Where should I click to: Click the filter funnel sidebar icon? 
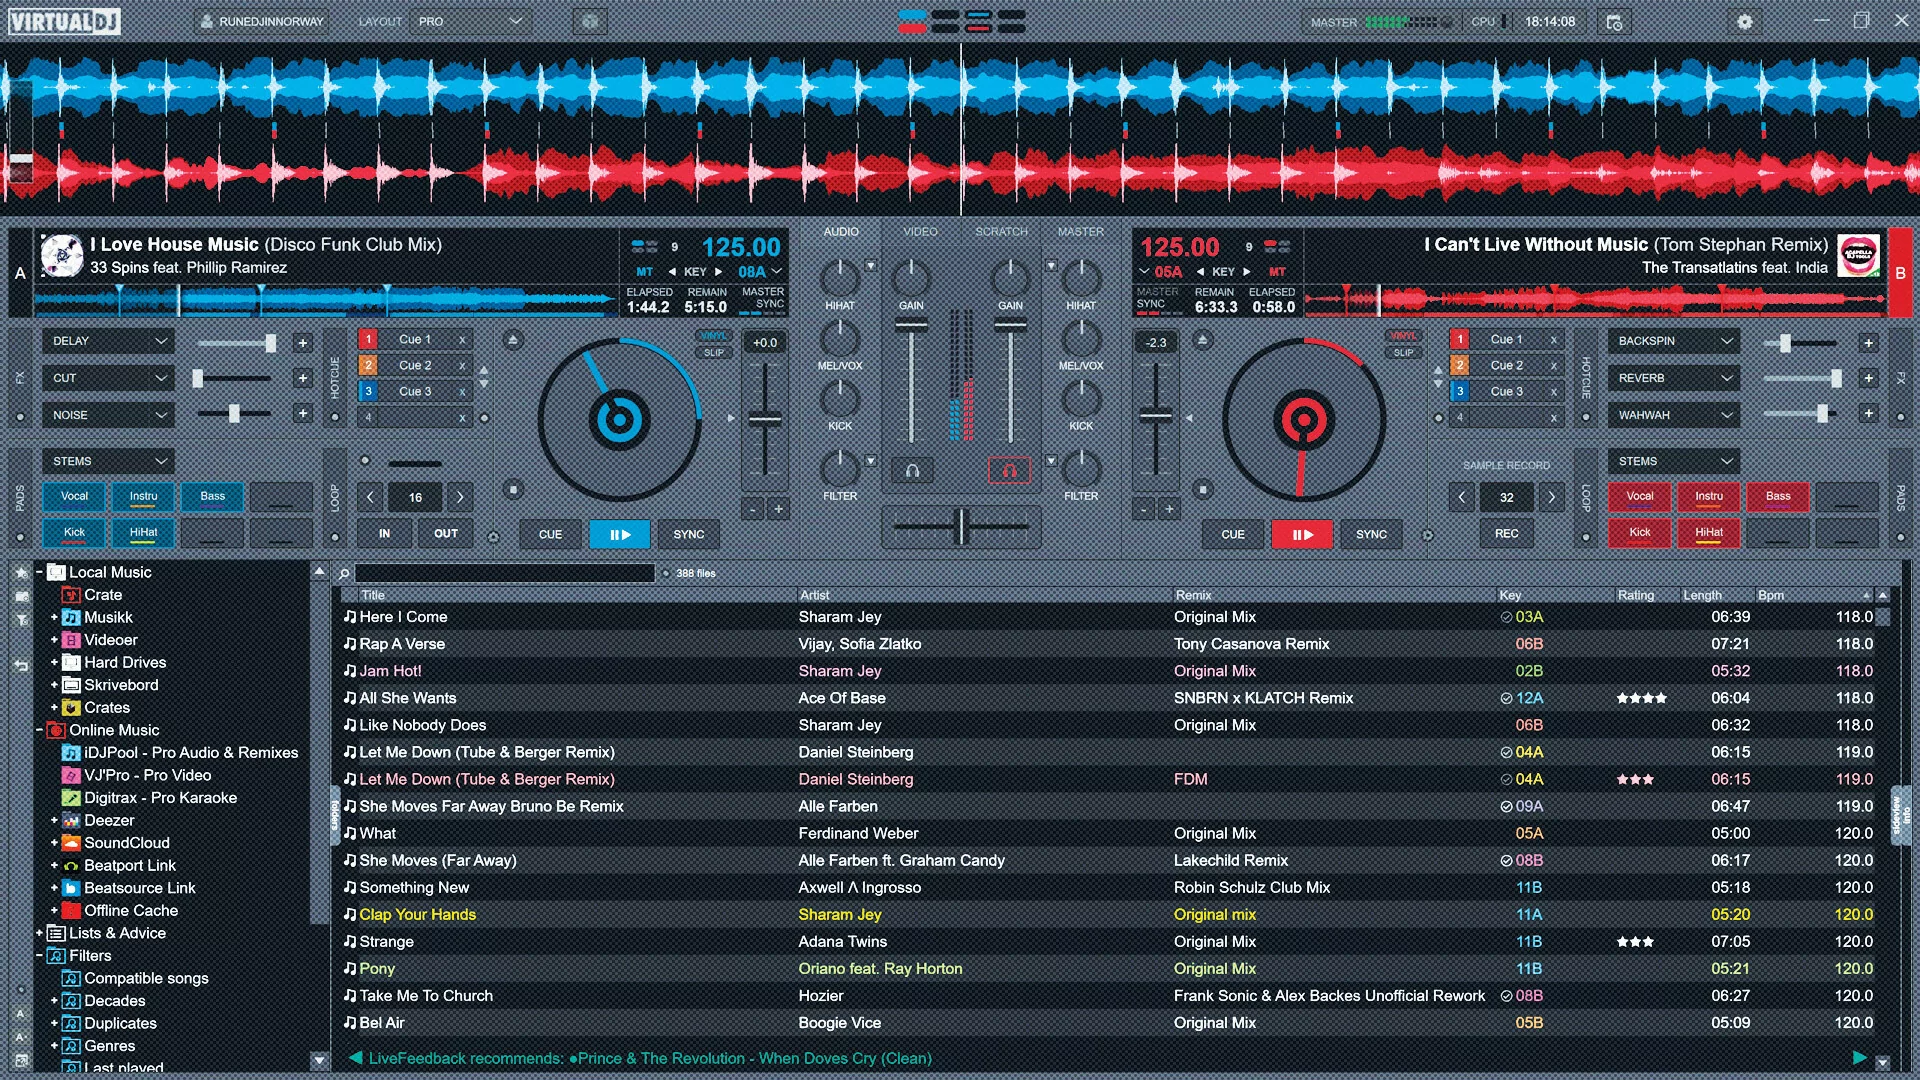coord(21,620)
